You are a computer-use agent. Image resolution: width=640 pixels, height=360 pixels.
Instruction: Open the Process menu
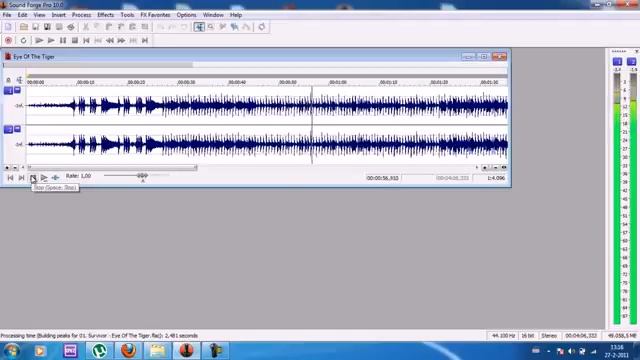tap(81, 15)
